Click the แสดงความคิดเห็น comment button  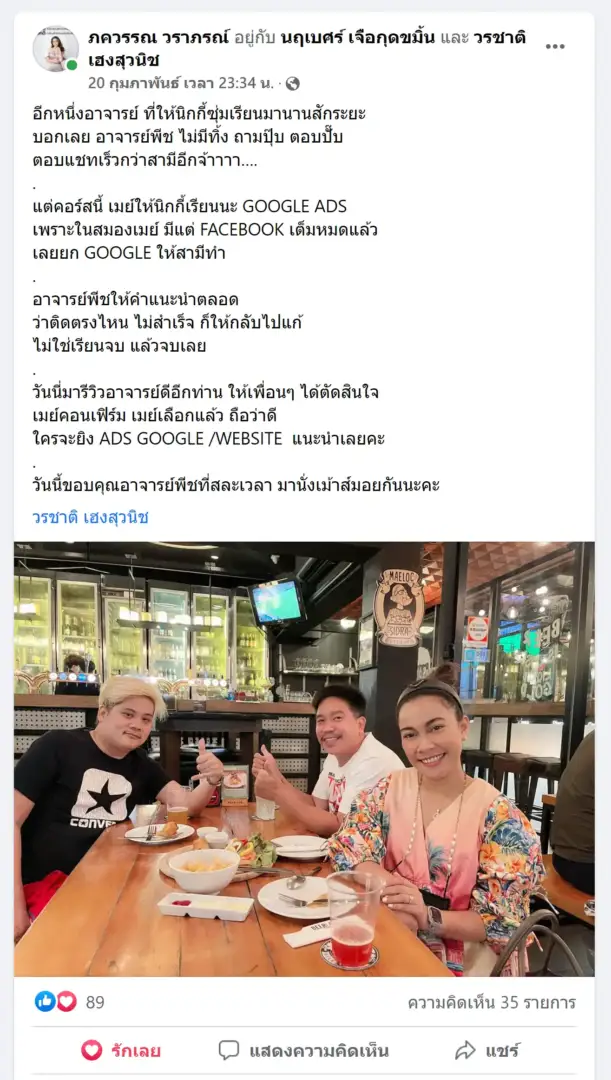click(x=304, y=1050)
